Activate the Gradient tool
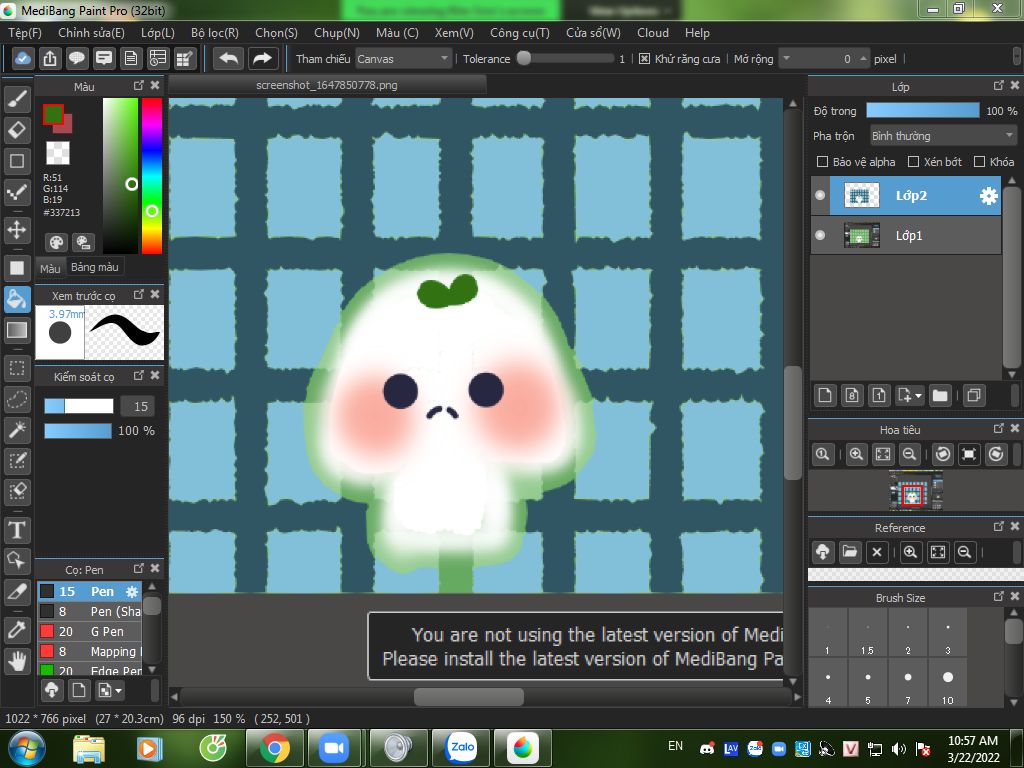The image size is (1024, 768). click(x=17, y=330)
